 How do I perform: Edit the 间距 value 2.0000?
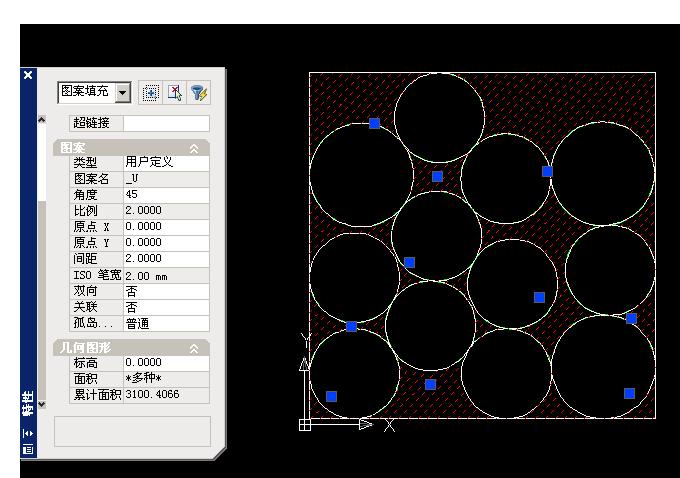pyautogui.click(x=166, y=259)
